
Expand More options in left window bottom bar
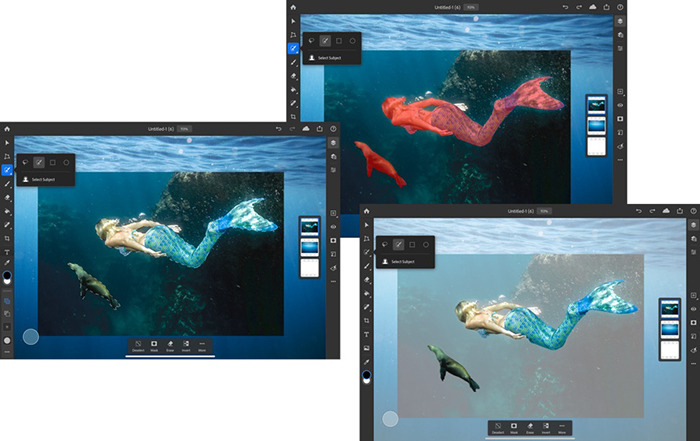coord(202,345)
